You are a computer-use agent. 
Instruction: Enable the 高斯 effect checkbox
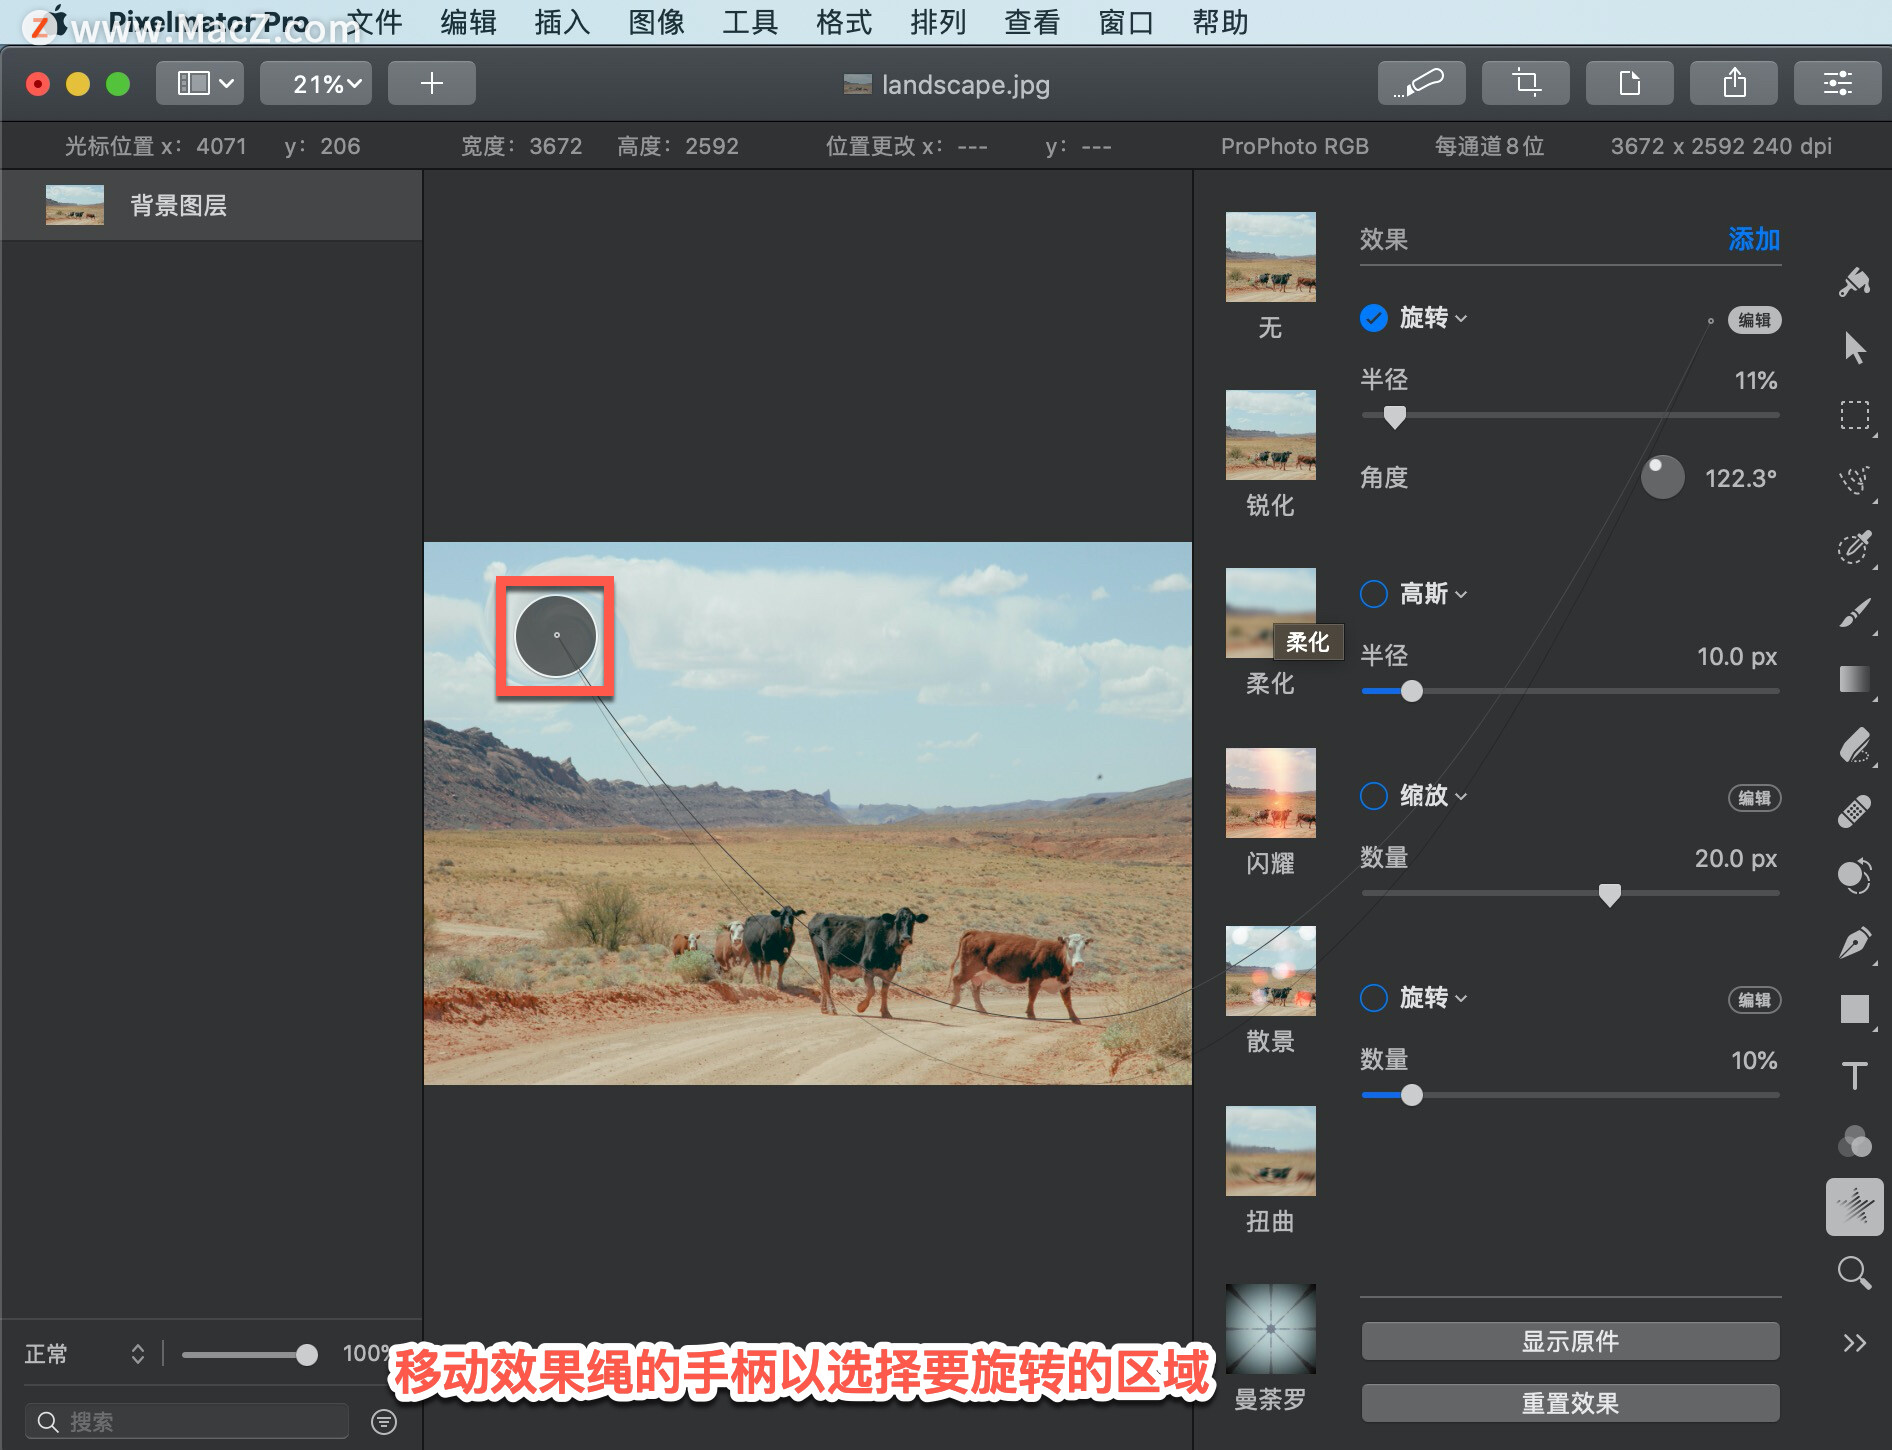(1374, 594)
